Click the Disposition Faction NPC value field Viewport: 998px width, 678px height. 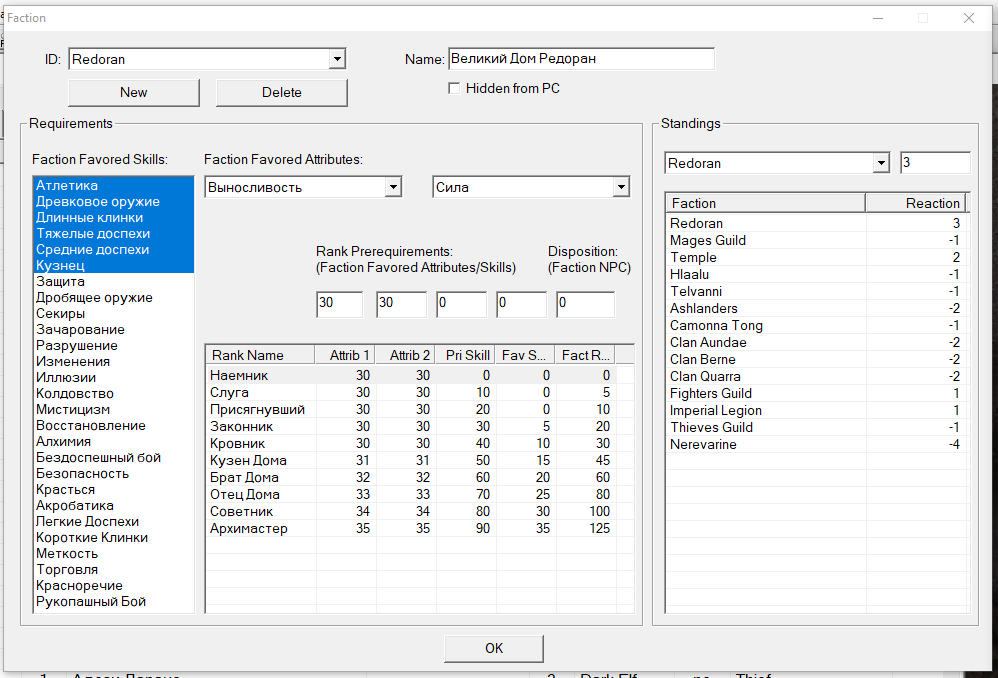[x=585, y=304]
